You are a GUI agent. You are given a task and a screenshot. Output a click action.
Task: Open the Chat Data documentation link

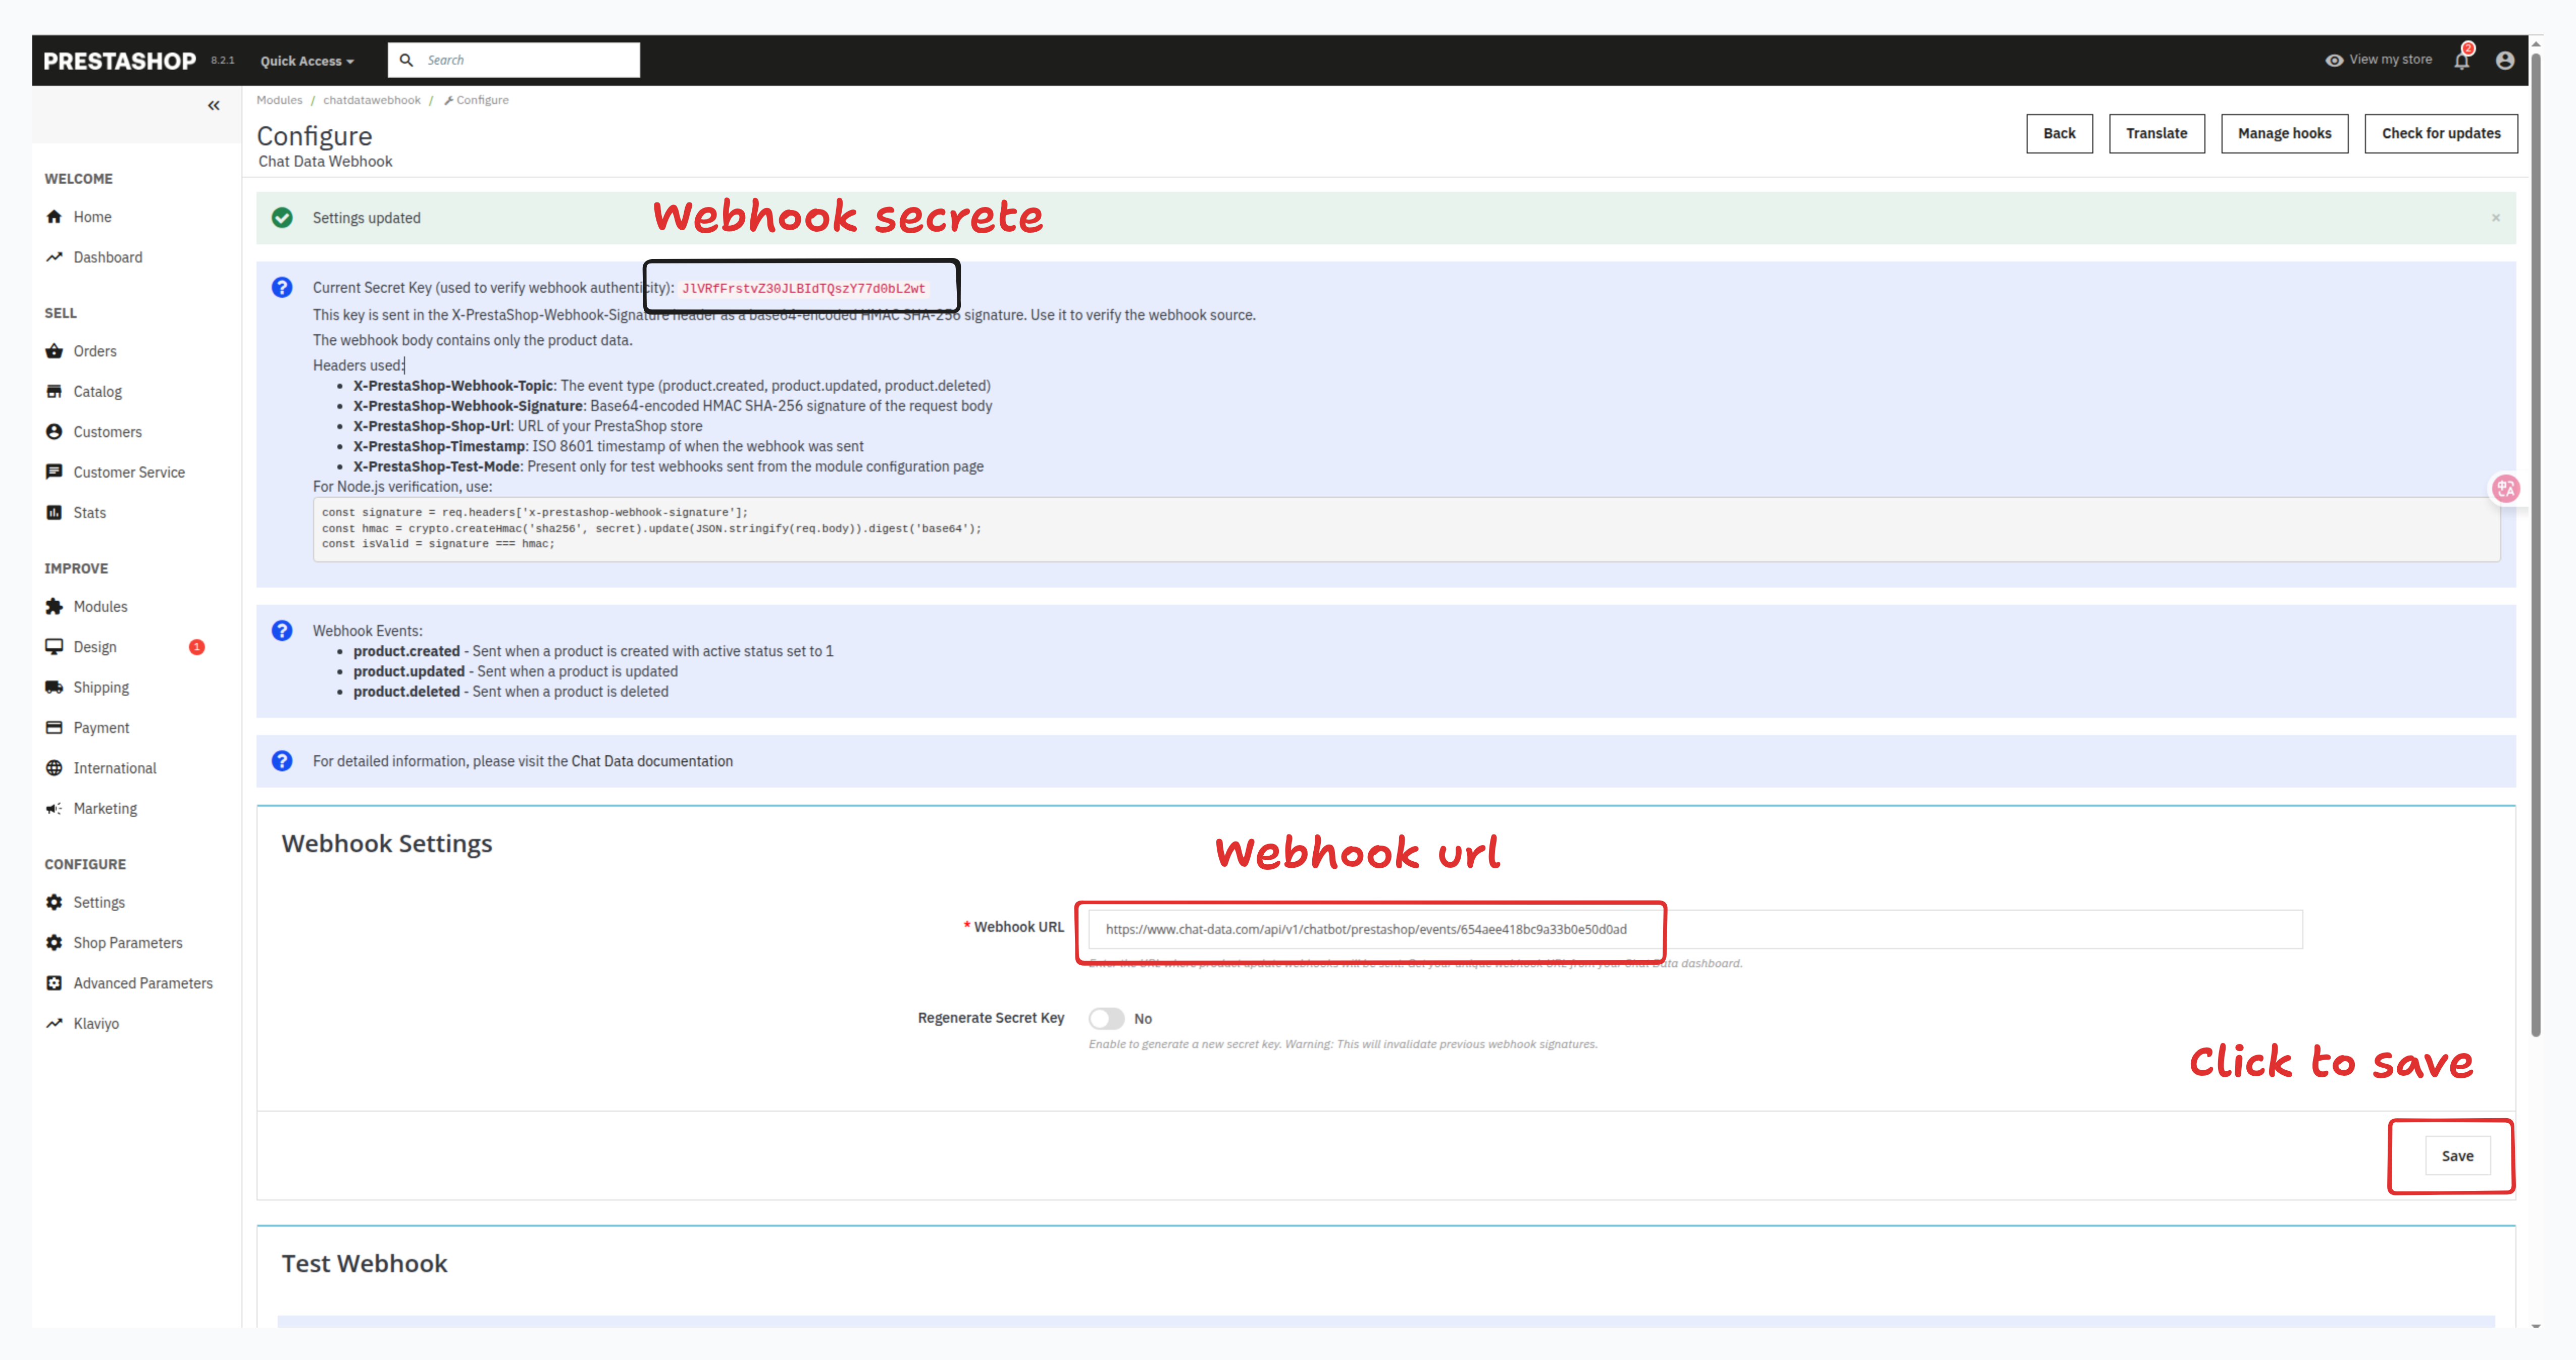(652, 761)
